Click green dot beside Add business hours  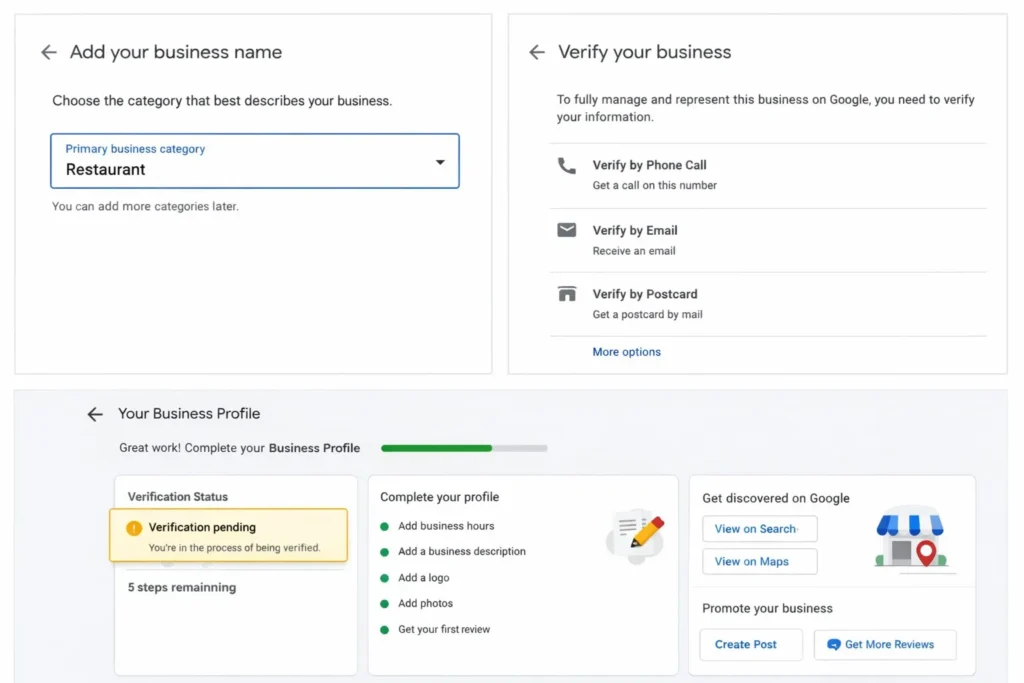pyautogui.click(x=385, y=526)
